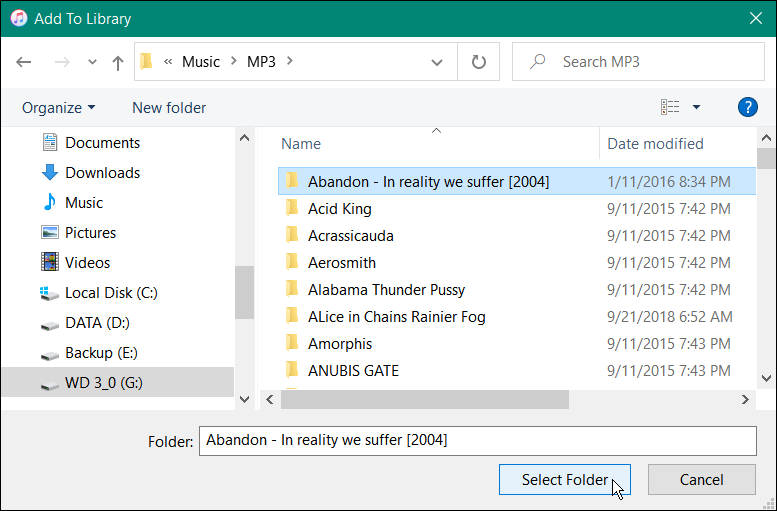
Task: Click New folder in toolbar
Action: [169, 108]
